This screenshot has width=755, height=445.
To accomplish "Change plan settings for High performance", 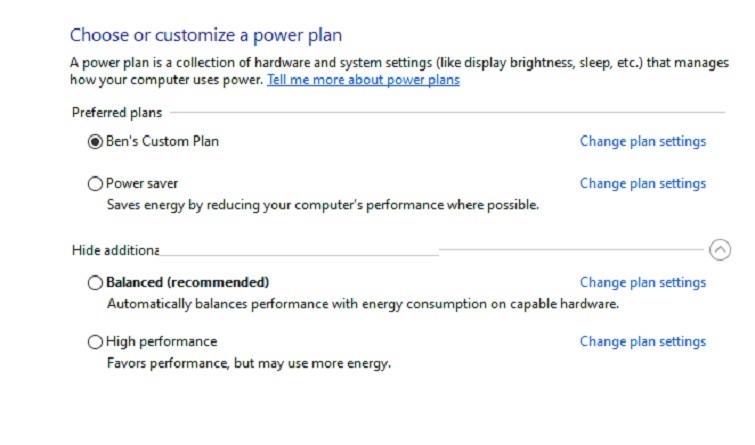I will pyautogui.click(x=642, y=342).
